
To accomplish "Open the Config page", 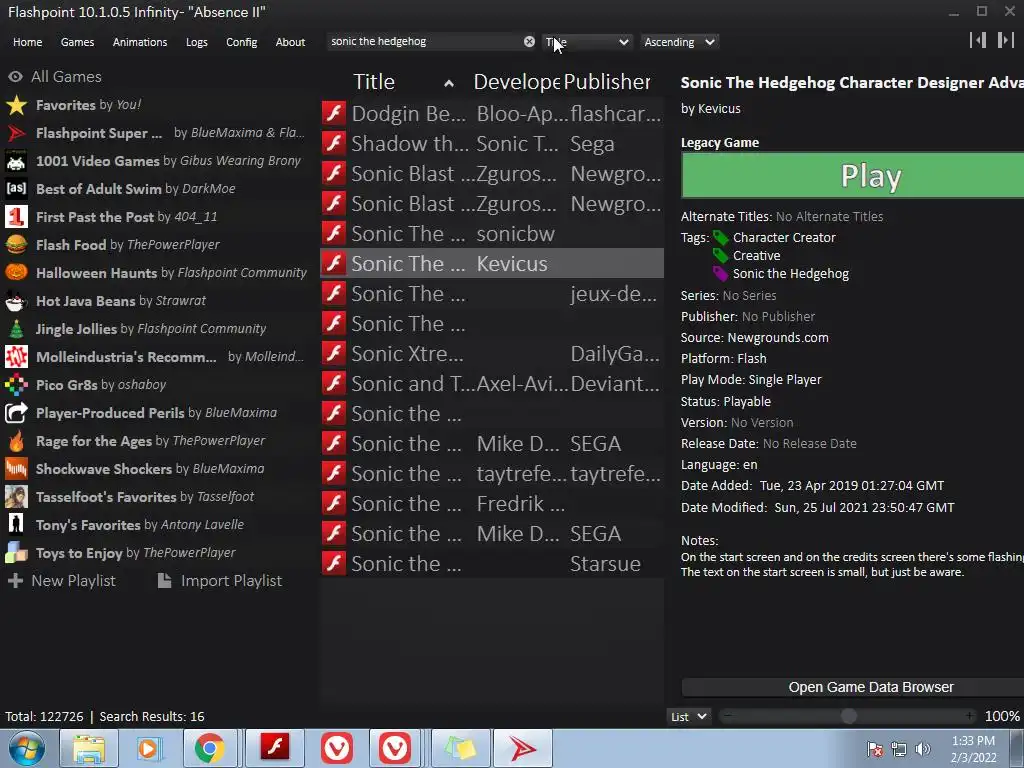I will pos(242,42).
